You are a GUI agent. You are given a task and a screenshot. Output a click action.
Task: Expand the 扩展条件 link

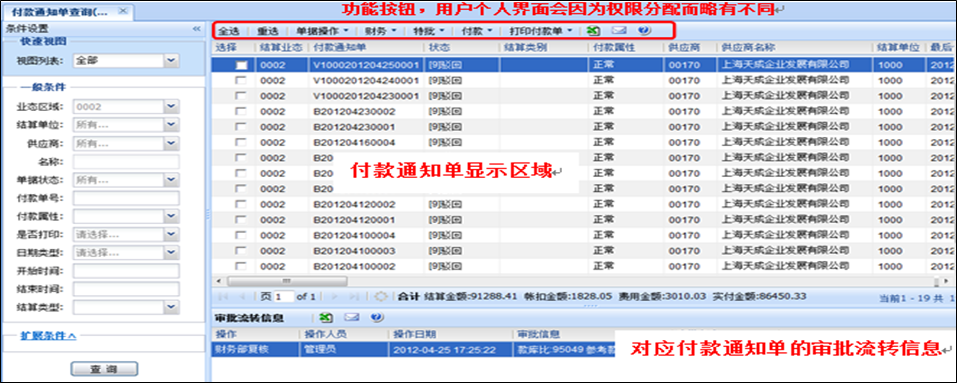point(48,335)
